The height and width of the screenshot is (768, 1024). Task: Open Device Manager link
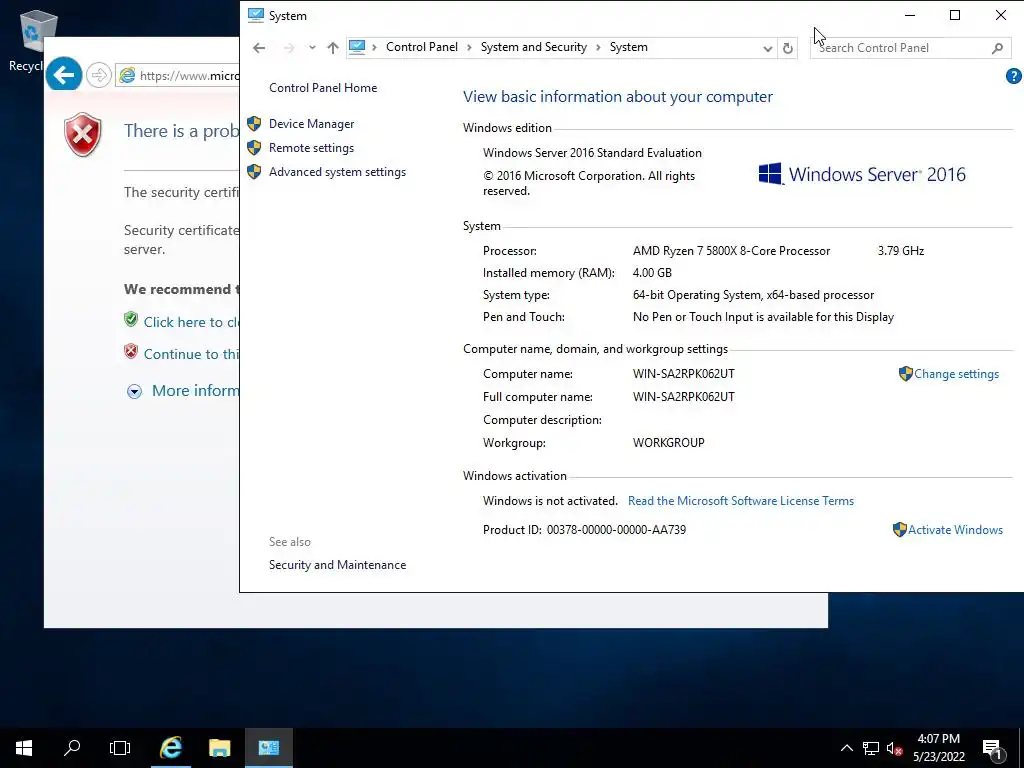[312, 124]
